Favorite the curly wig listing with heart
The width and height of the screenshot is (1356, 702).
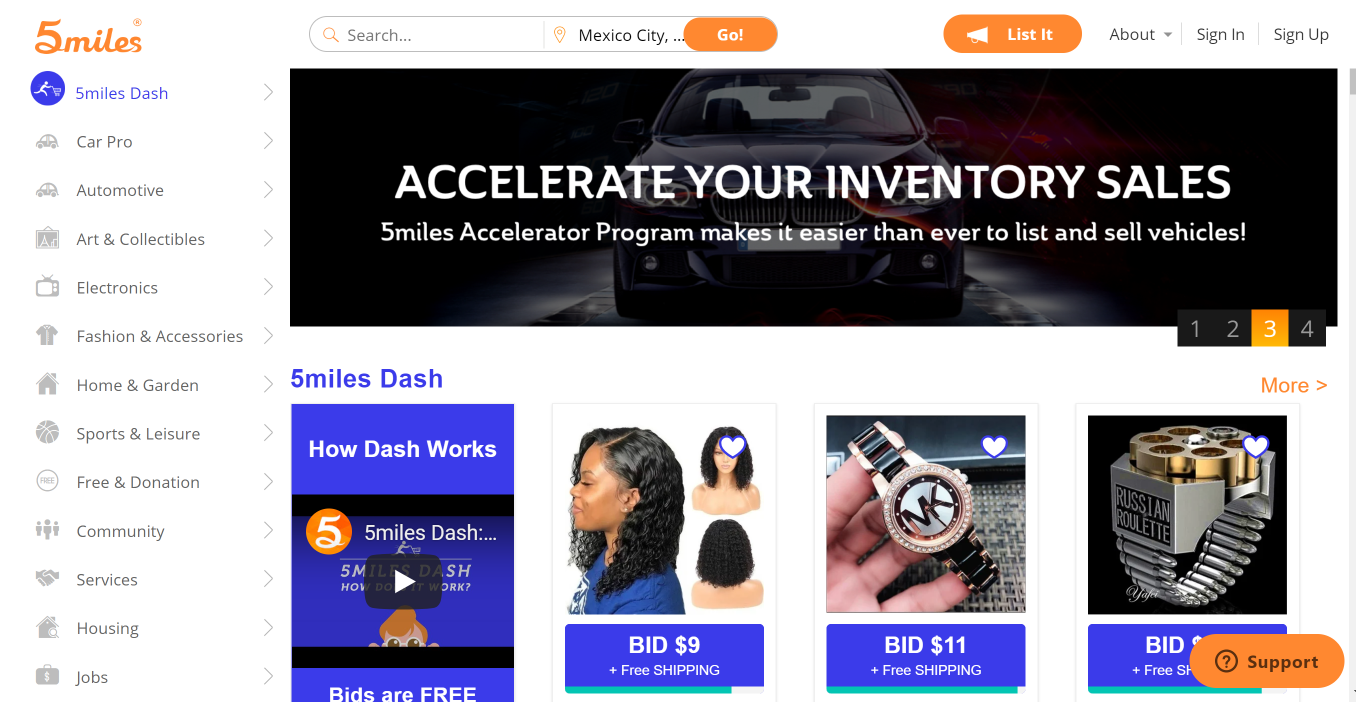[x=733, y=446]
